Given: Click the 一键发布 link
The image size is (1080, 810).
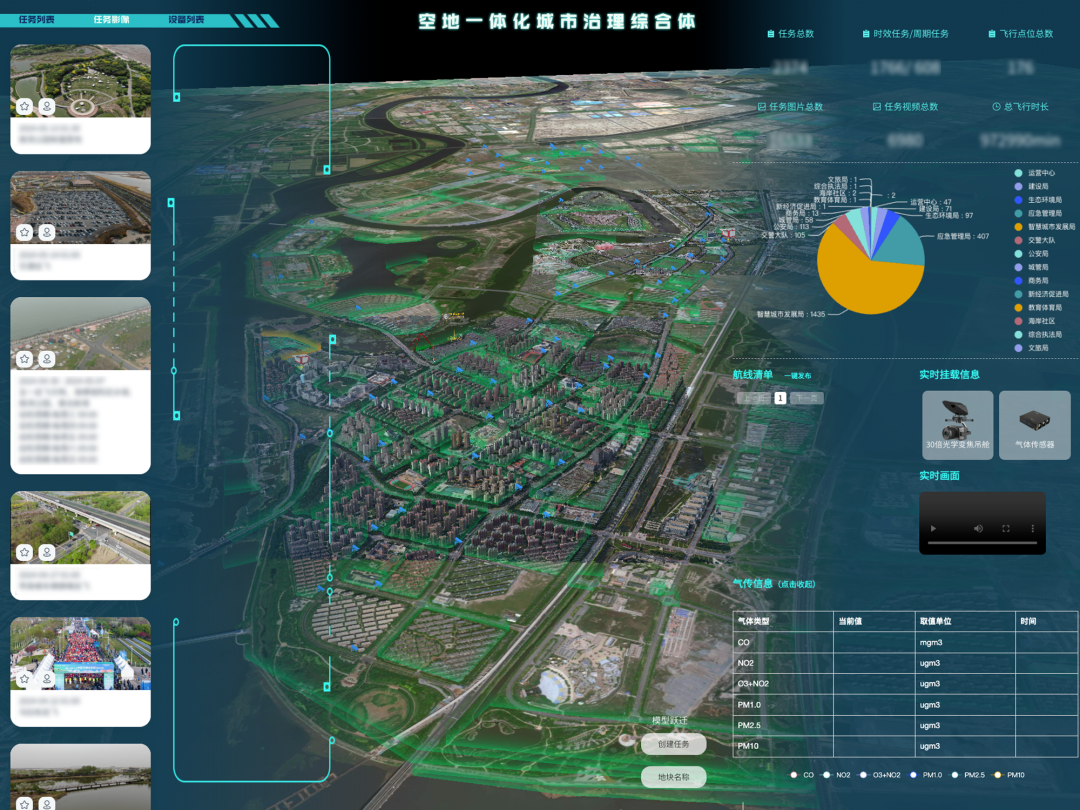Looking at the screenshot, I should pyautogui.click(x=798, y=376).
